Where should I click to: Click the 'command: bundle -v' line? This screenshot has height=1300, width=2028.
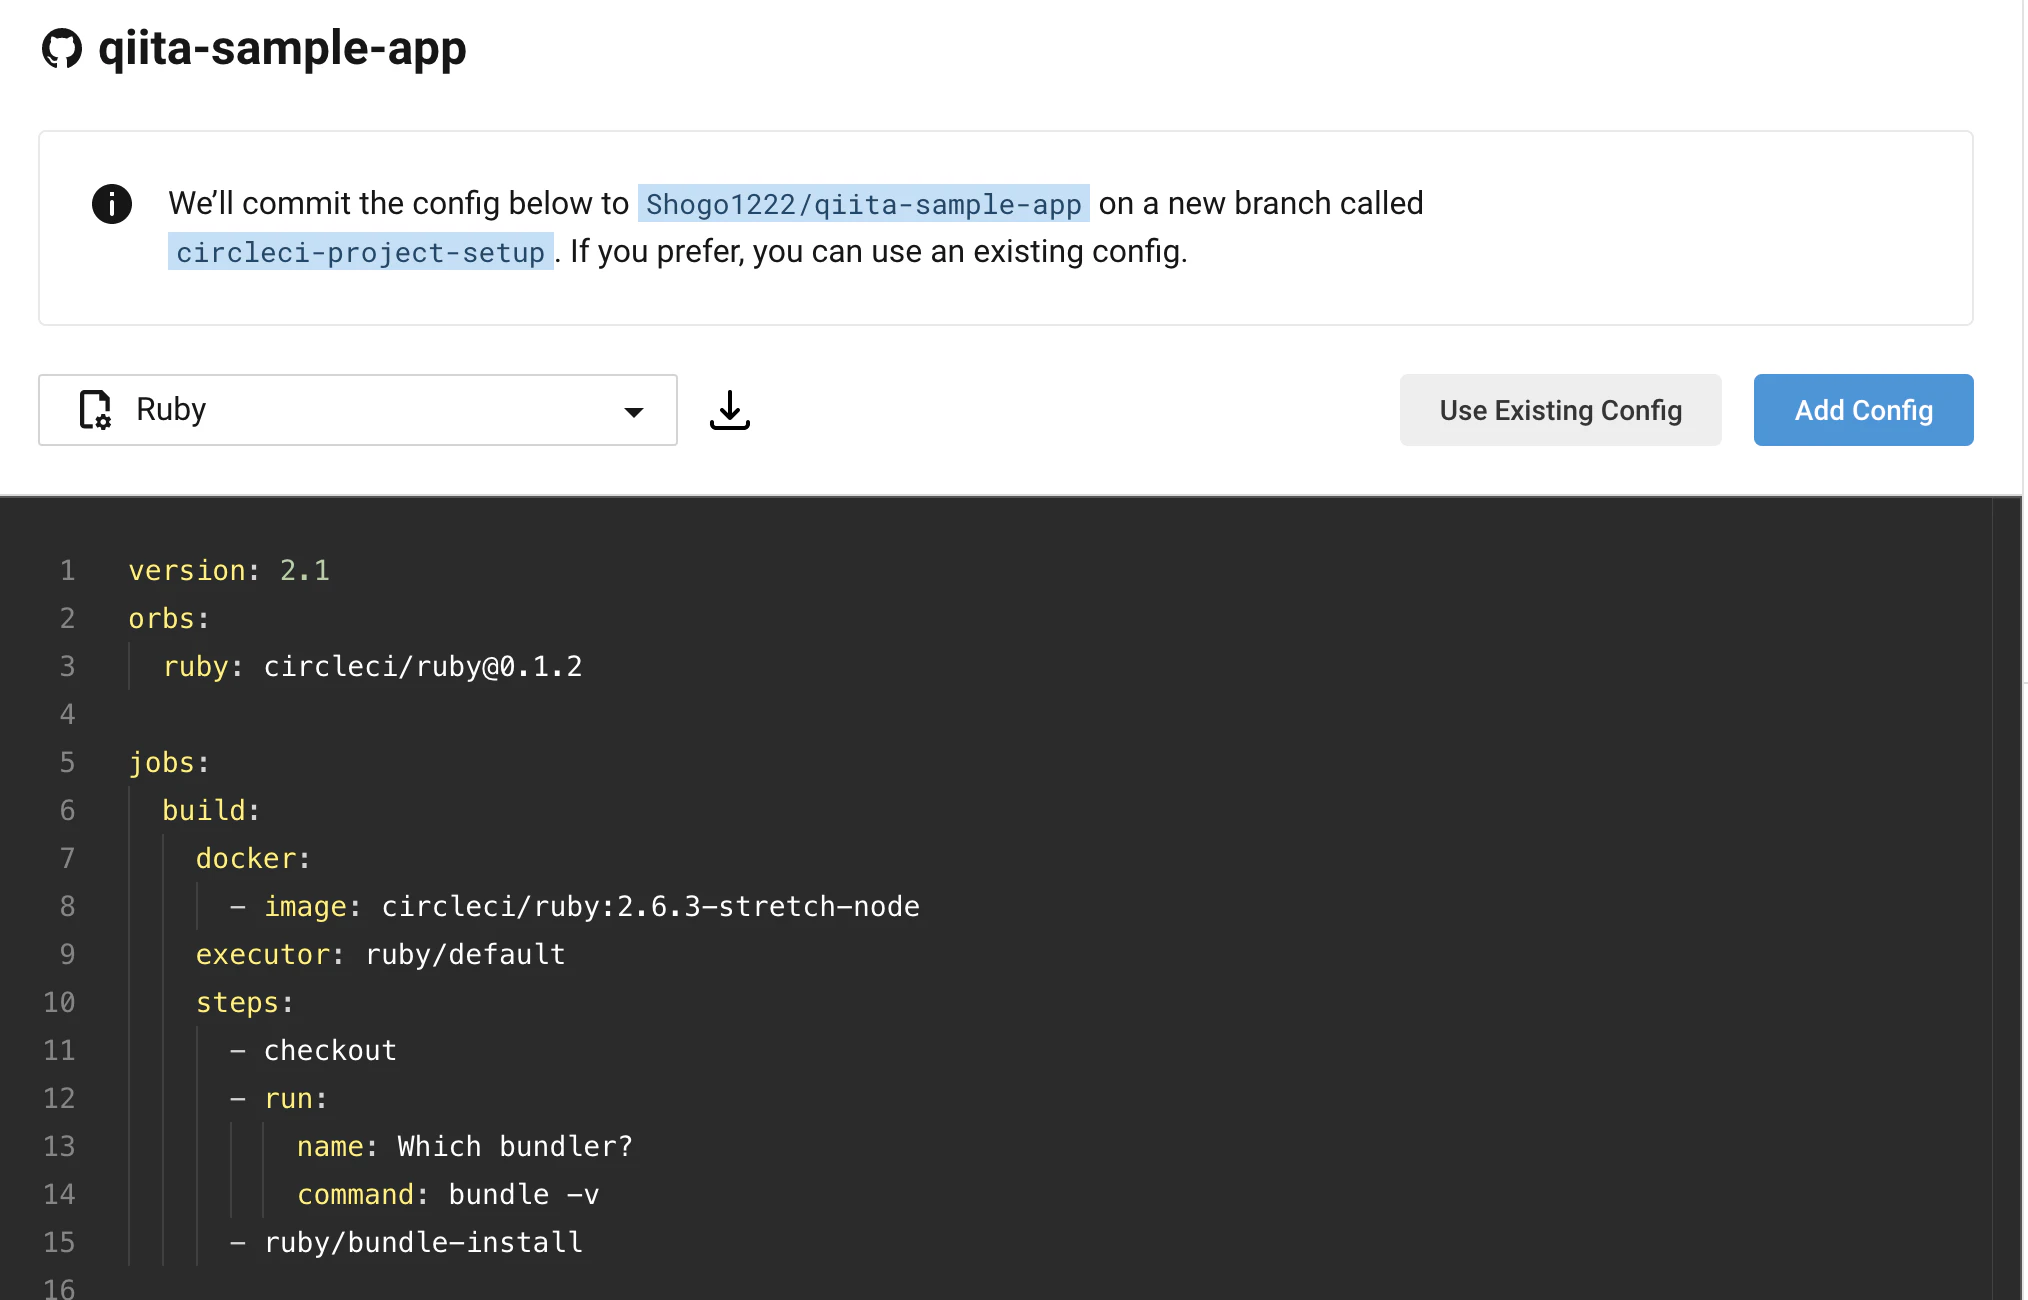click(x=448, y=1194)
